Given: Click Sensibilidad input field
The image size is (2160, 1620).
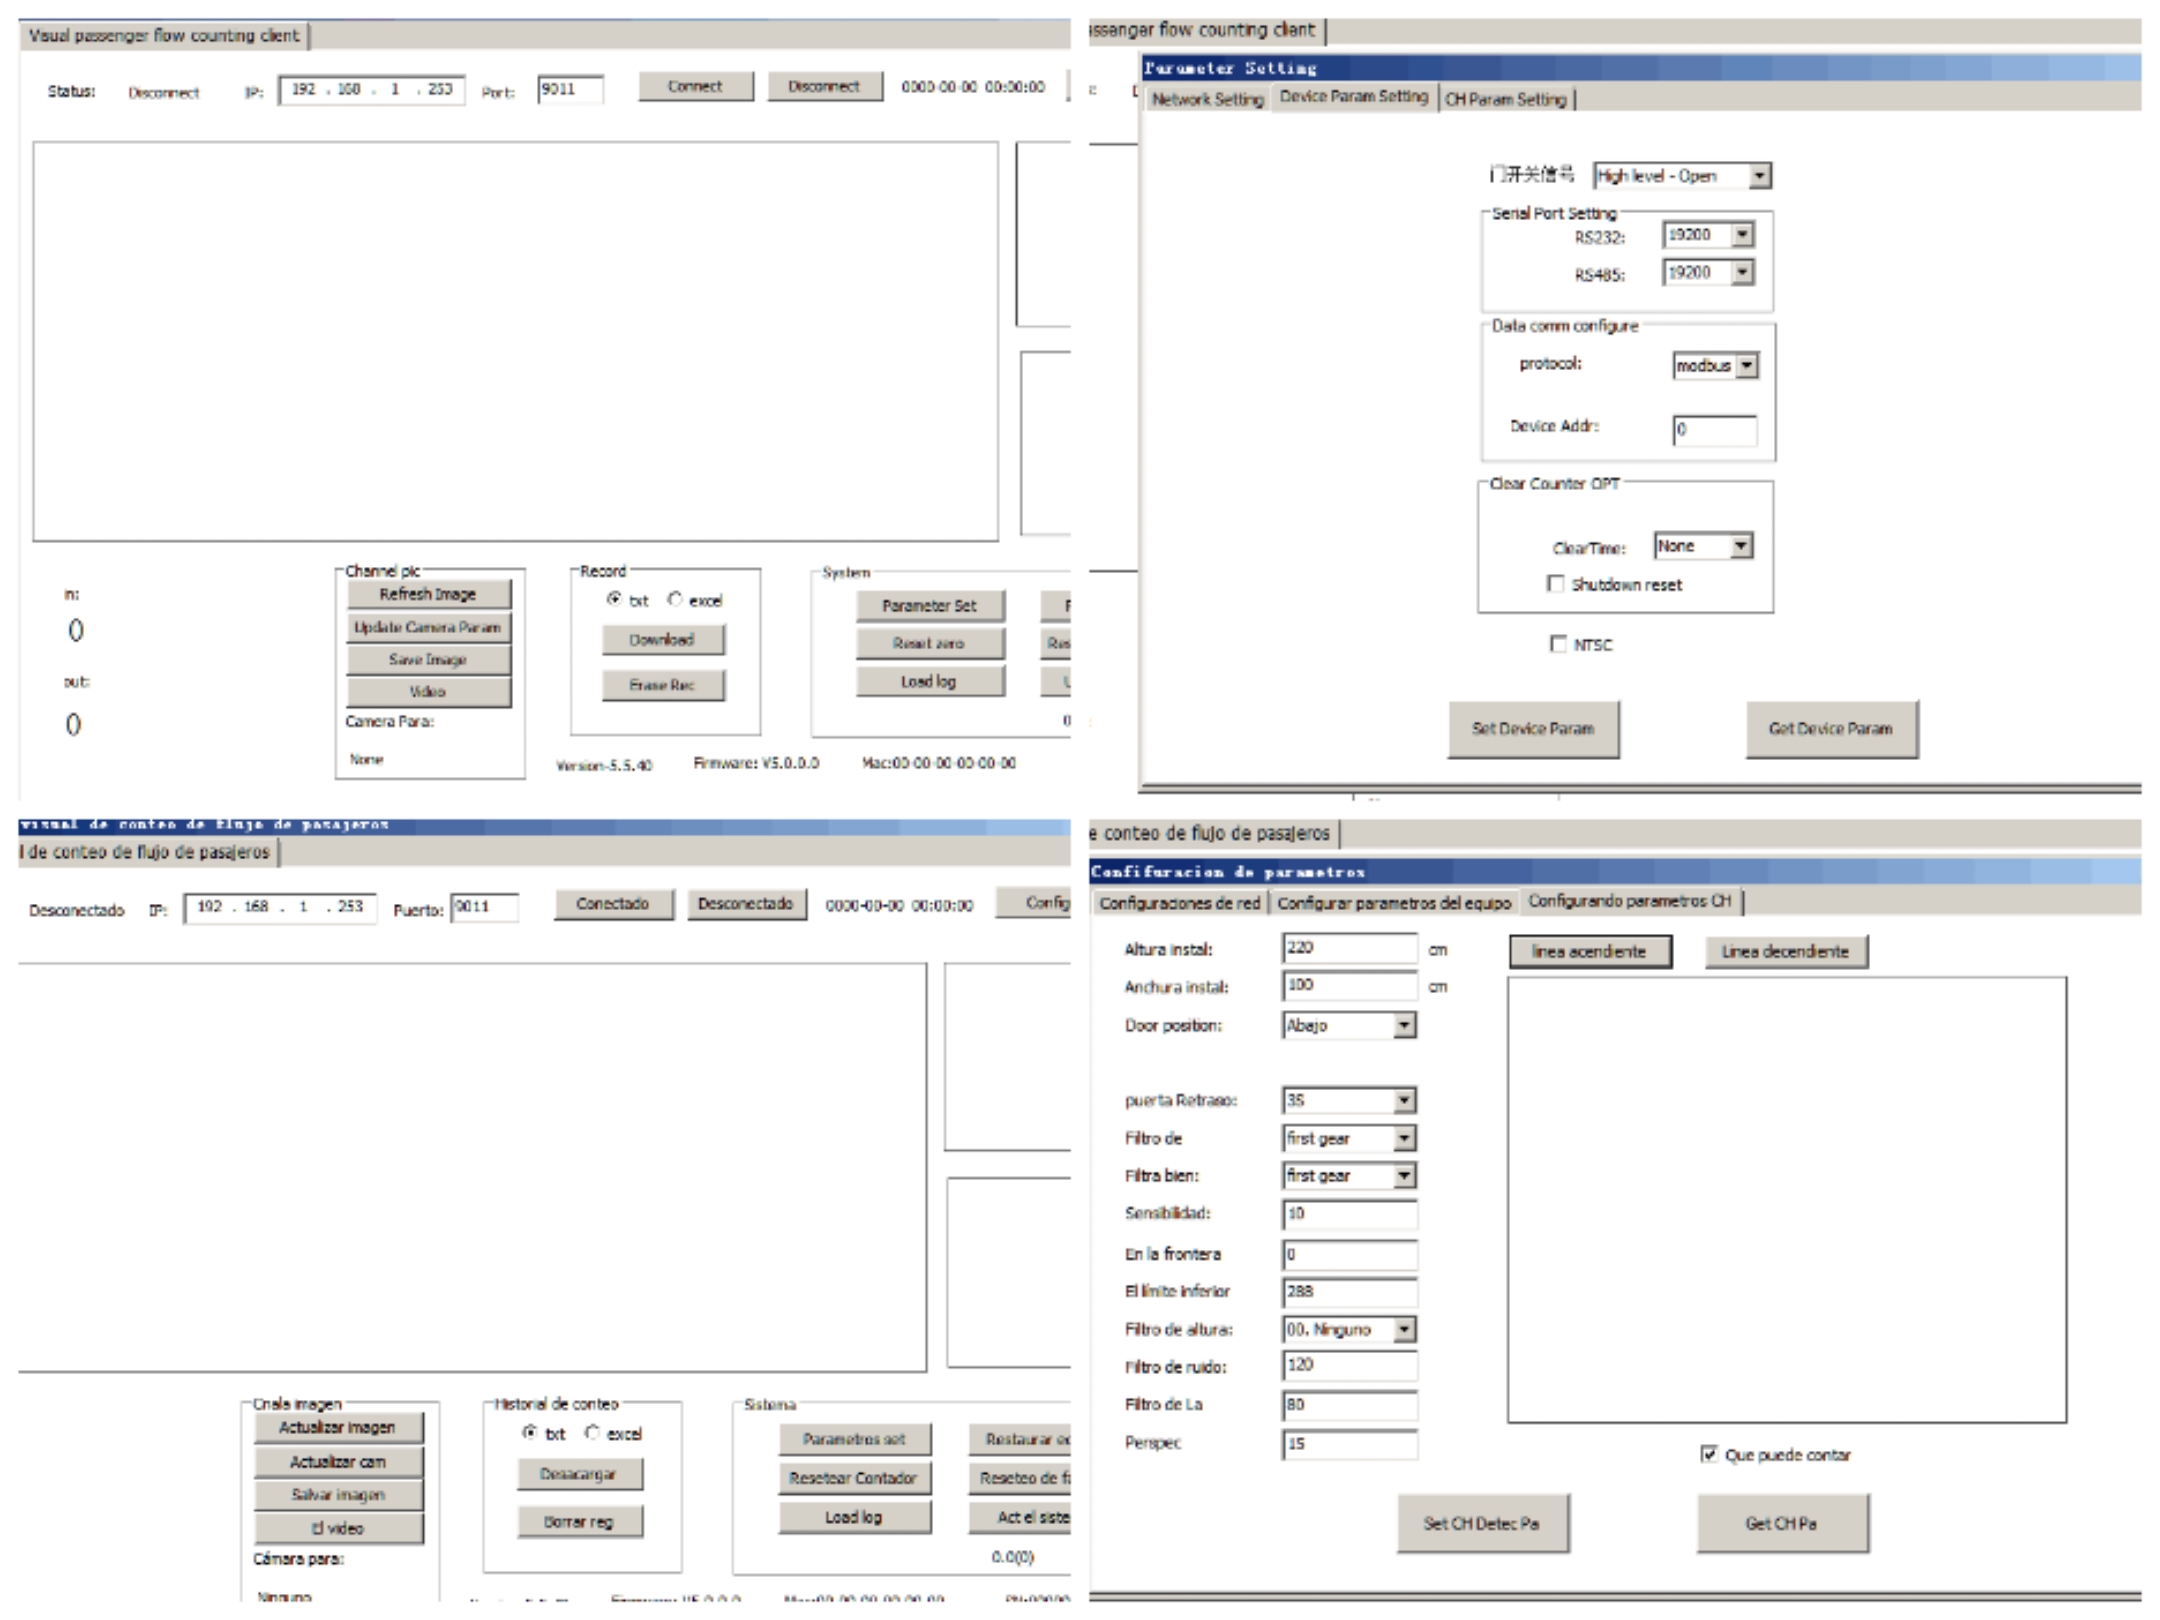Looking at the screenshot, I should [x=1350, y=1215].
